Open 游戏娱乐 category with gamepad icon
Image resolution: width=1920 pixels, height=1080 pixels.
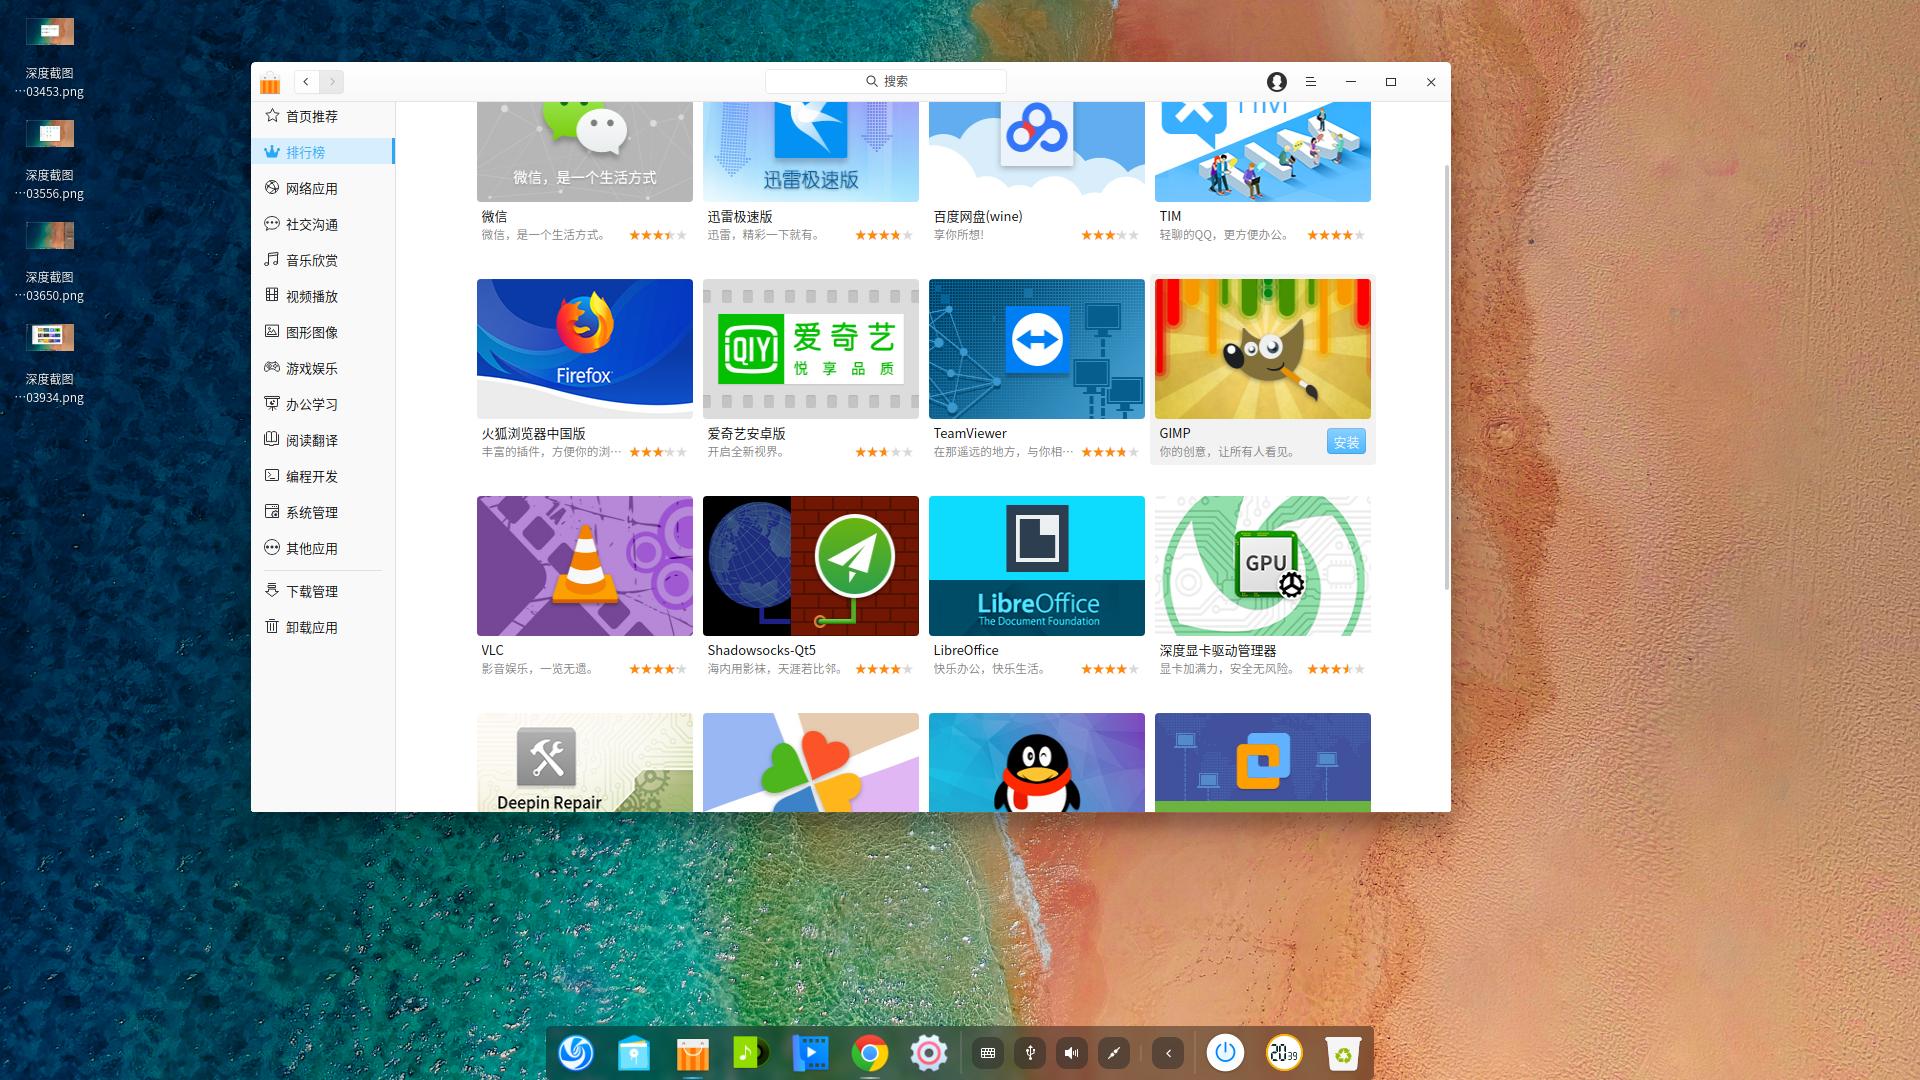312,369
